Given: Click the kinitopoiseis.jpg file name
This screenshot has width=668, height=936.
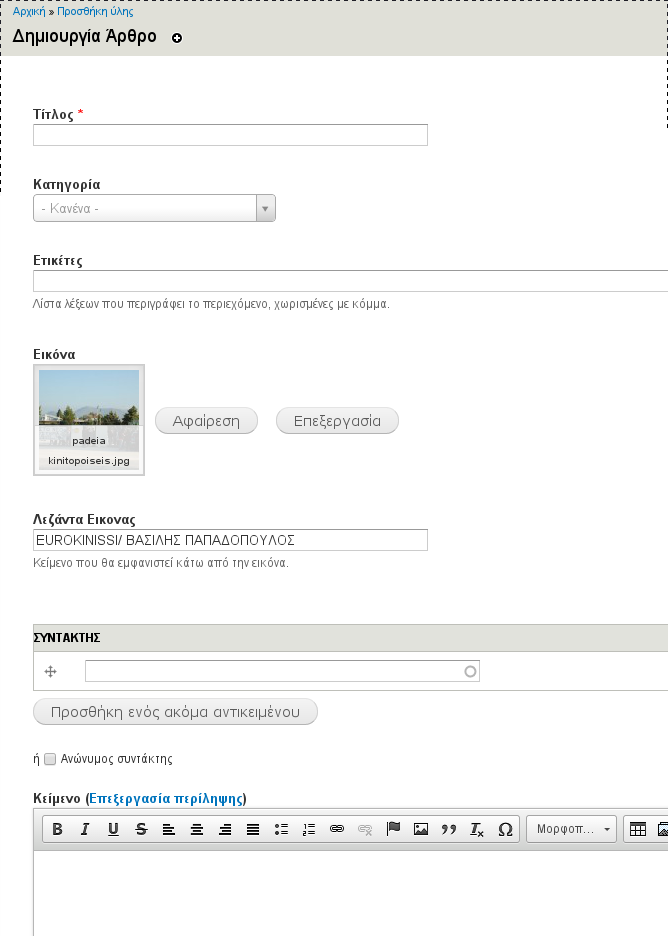Looking at the screenshot, I should (89, 461).
